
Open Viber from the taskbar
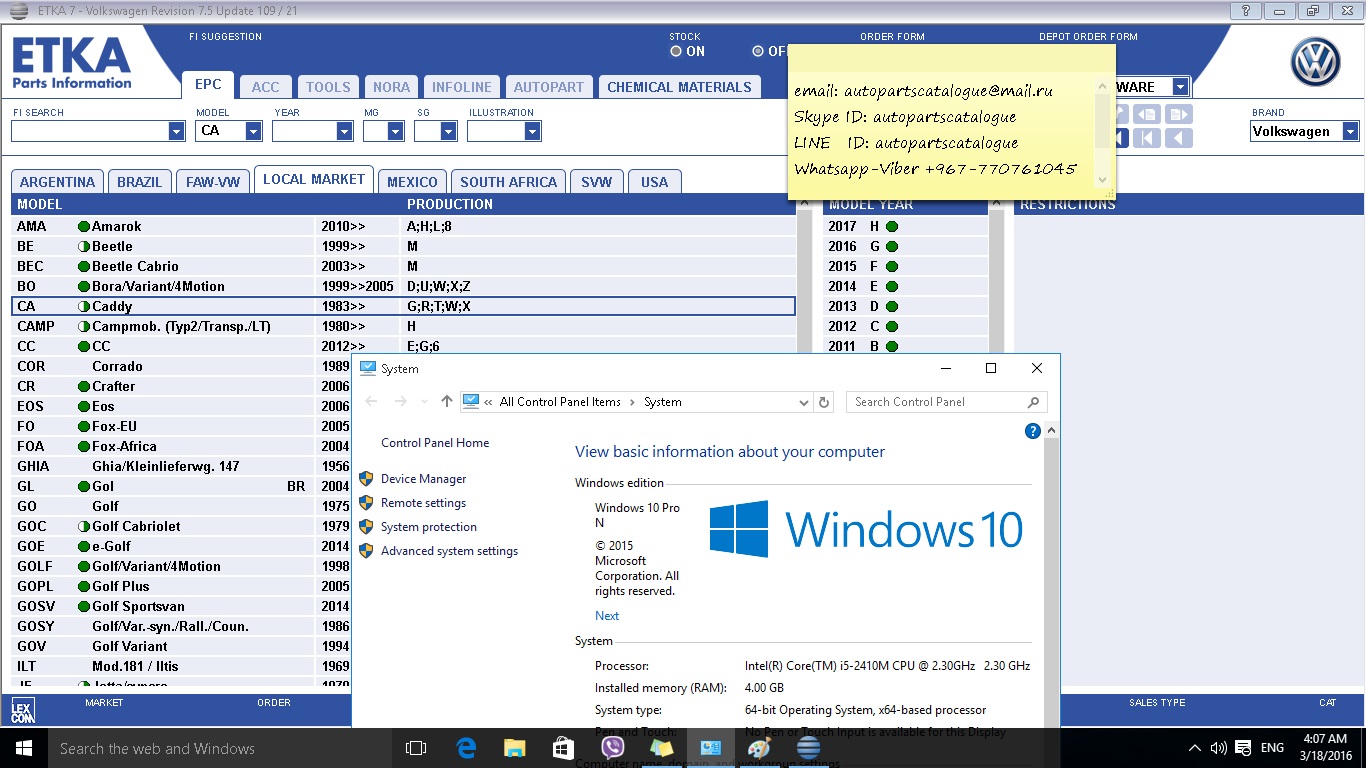612,748
